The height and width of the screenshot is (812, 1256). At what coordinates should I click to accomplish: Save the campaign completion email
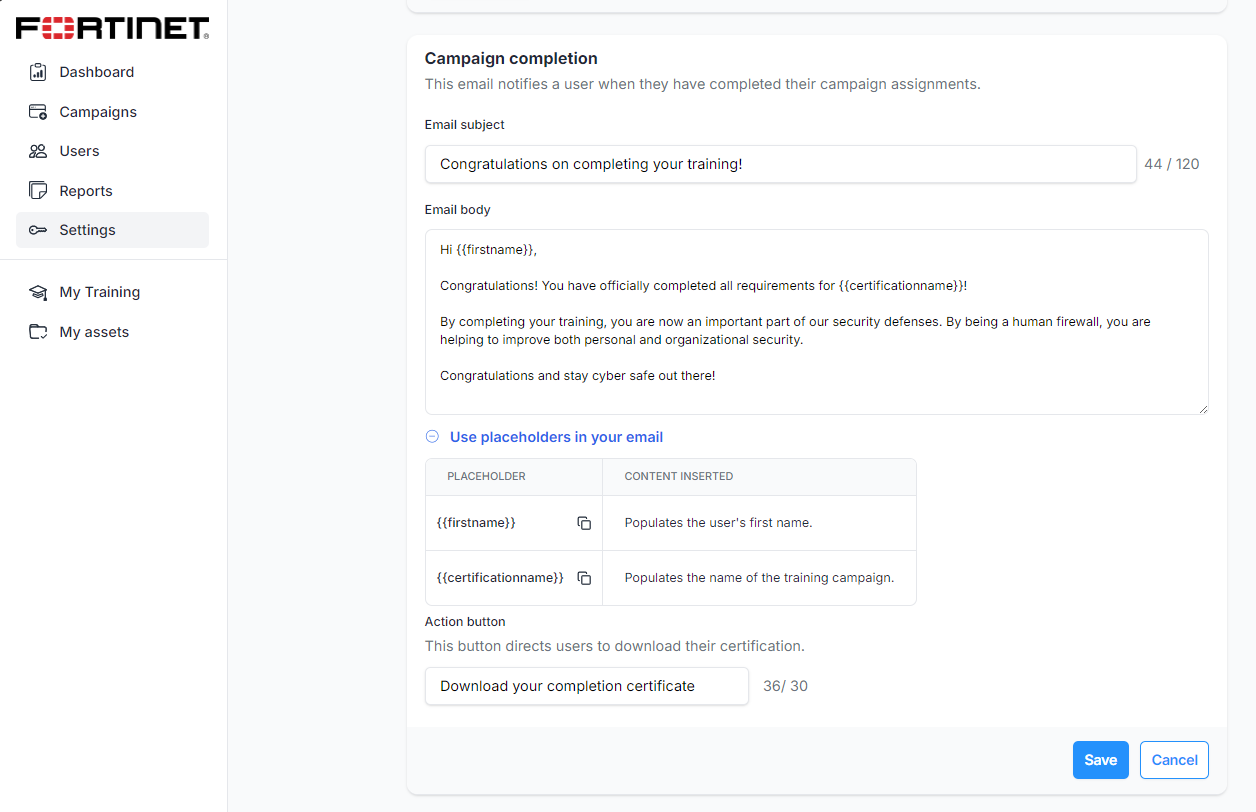(1100, 760)
